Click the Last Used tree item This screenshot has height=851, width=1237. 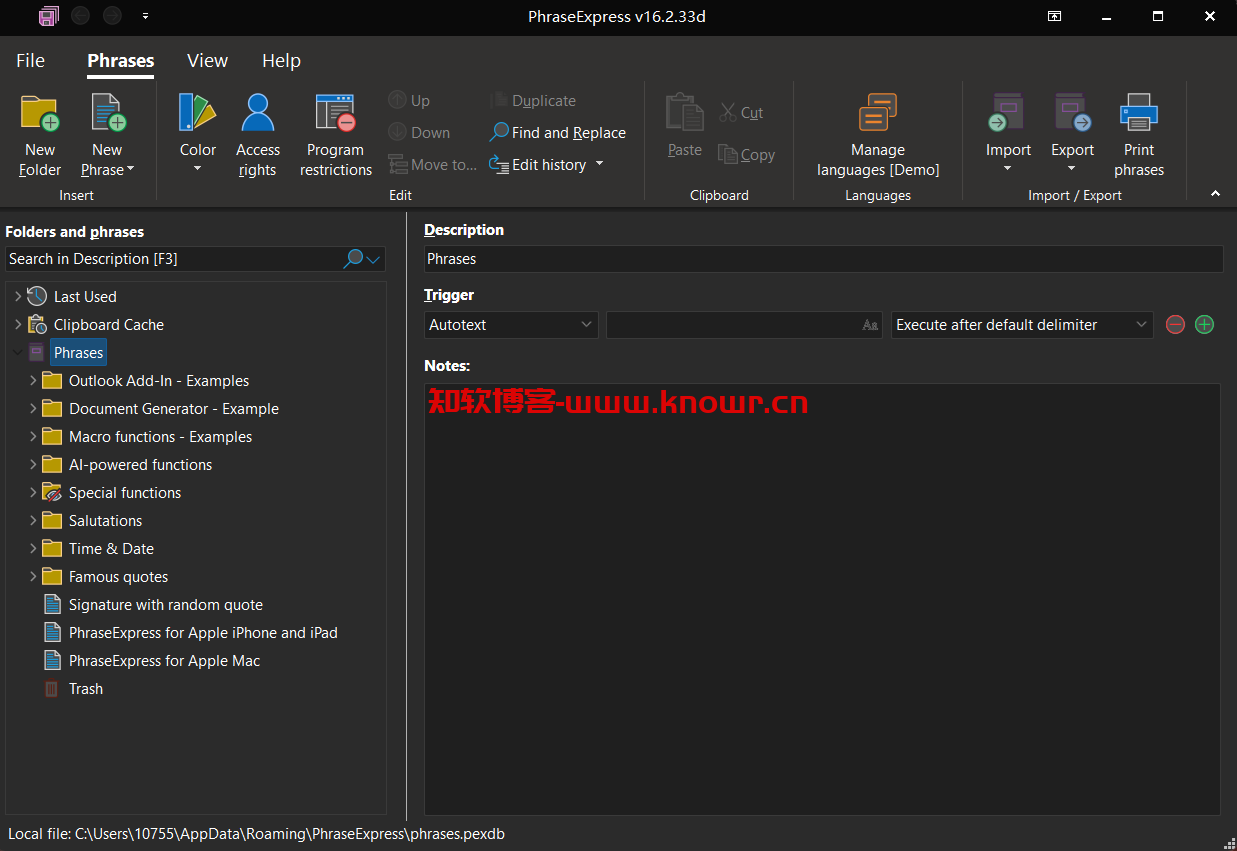coord(85,297)
